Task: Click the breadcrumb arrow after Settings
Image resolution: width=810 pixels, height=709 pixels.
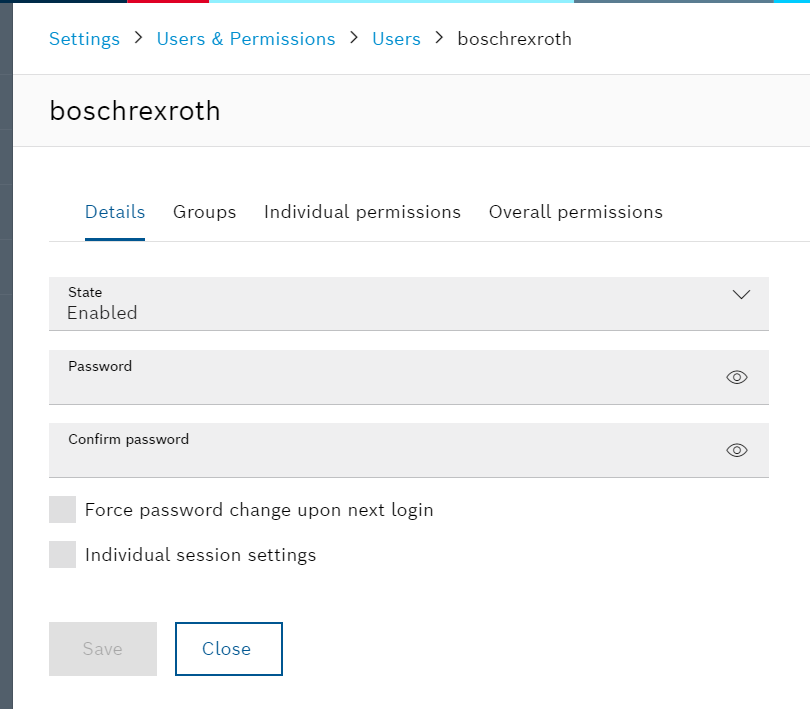Action: (x=138, y=38)
